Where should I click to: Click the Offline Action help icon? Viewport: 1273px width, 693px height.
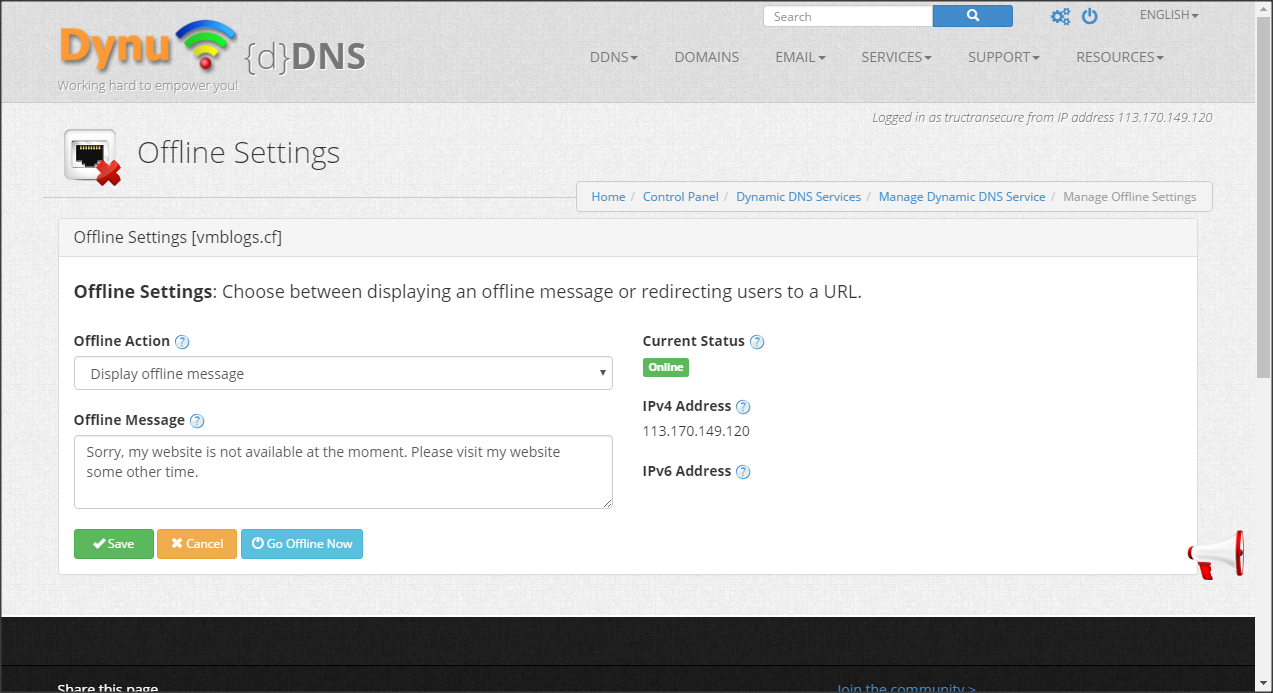[182, 342]
